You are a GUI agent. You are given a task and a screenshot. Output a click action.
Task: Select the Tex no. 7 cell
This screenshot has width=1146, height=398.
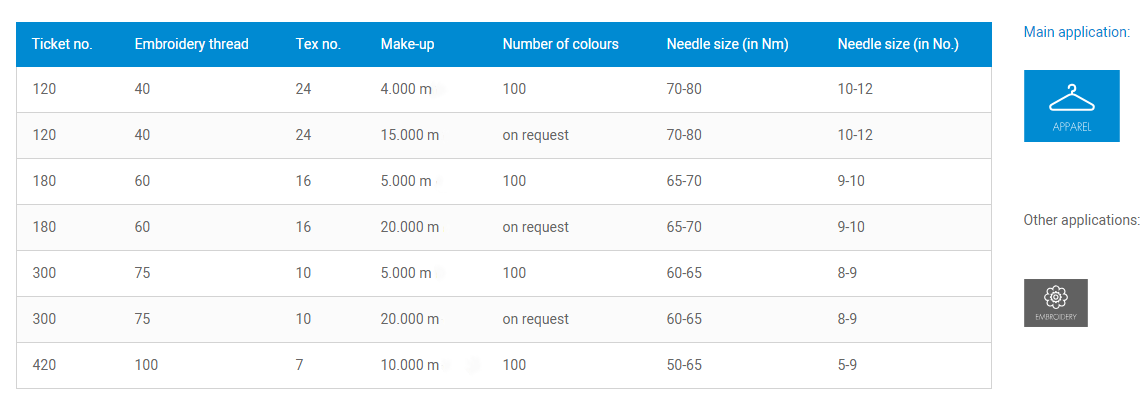pos(299,365)
